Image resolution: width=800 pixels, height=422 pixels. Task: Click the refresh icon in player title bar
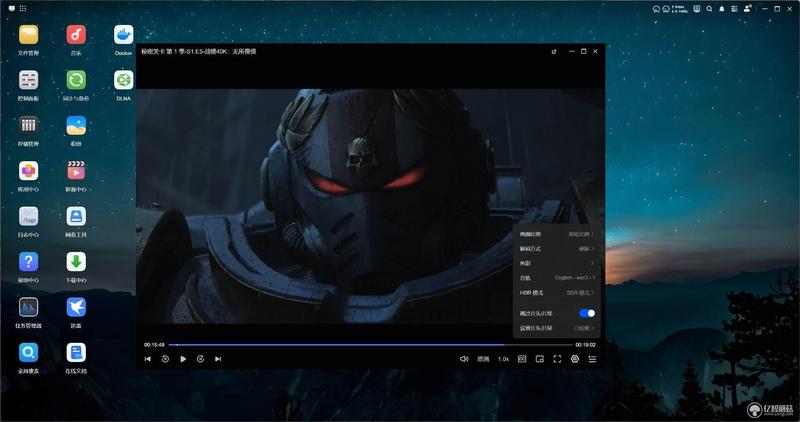click(554, 52)
